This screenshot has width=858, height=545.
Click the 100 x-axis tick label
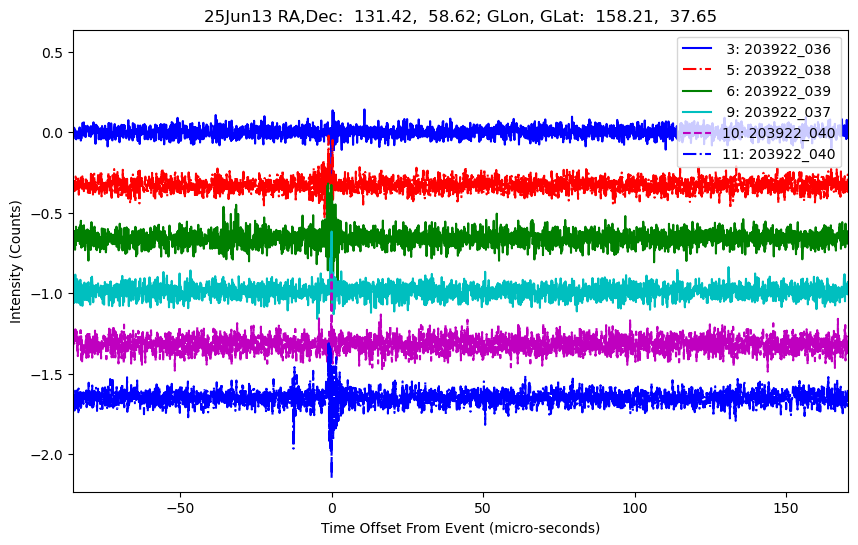[635, 508]
